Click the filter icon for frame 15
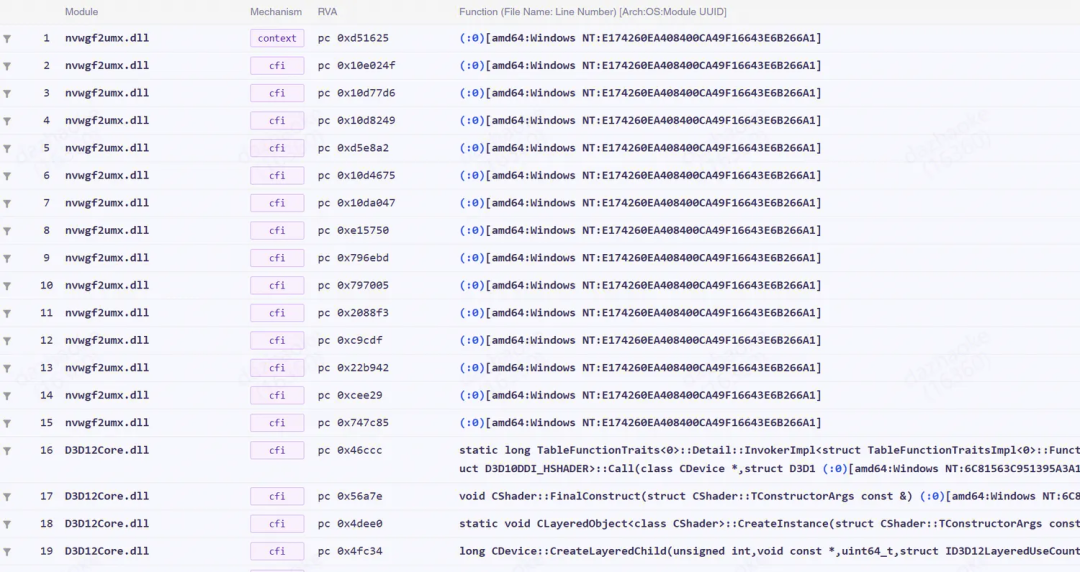The width and height of the screenshot is (1080, 572). point(7,424)
